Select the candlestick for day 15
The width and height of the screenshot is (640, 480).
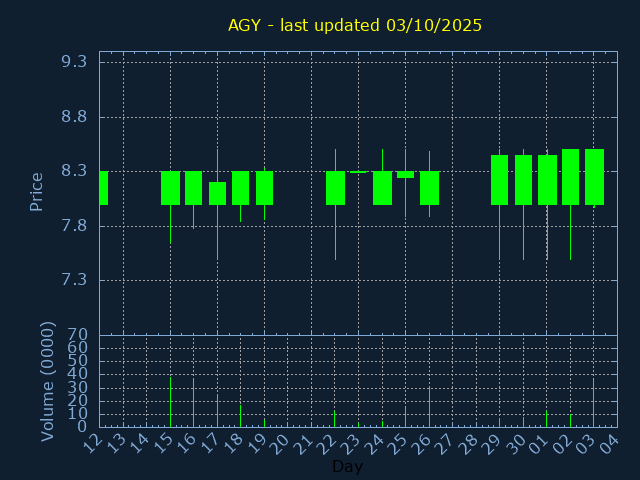tap(170, 188)
